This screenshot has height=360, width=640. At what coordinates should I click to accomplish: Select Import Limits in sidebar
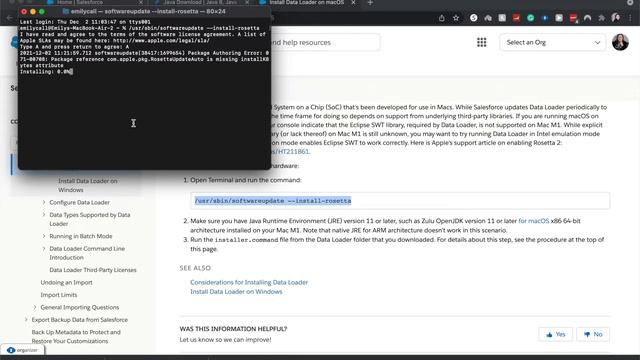pos(58,295)
